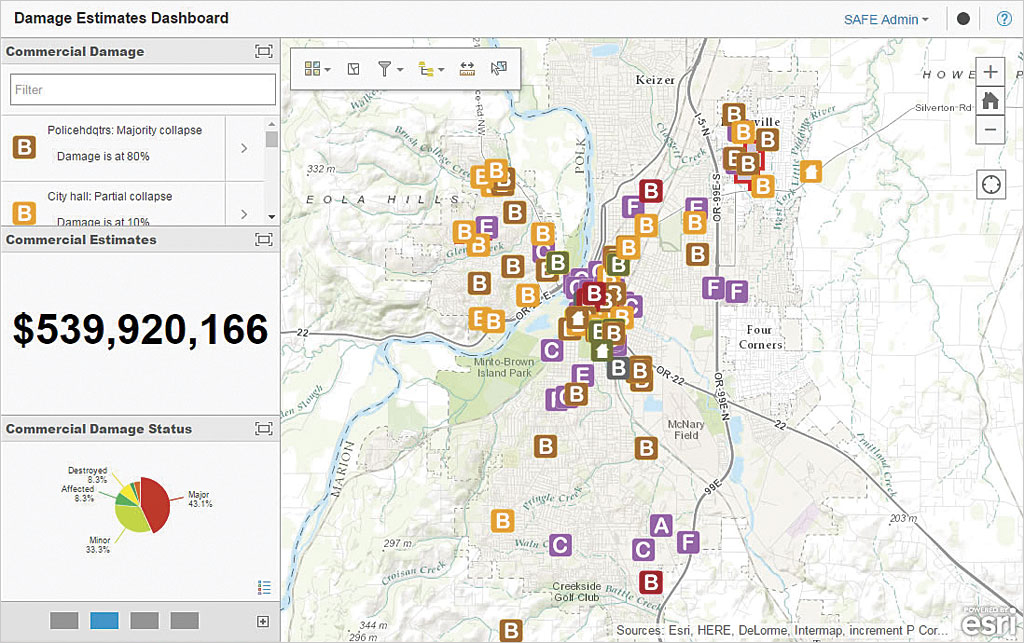Open the help question mark icon
1024x643 pixels.
pos(1004,18)
